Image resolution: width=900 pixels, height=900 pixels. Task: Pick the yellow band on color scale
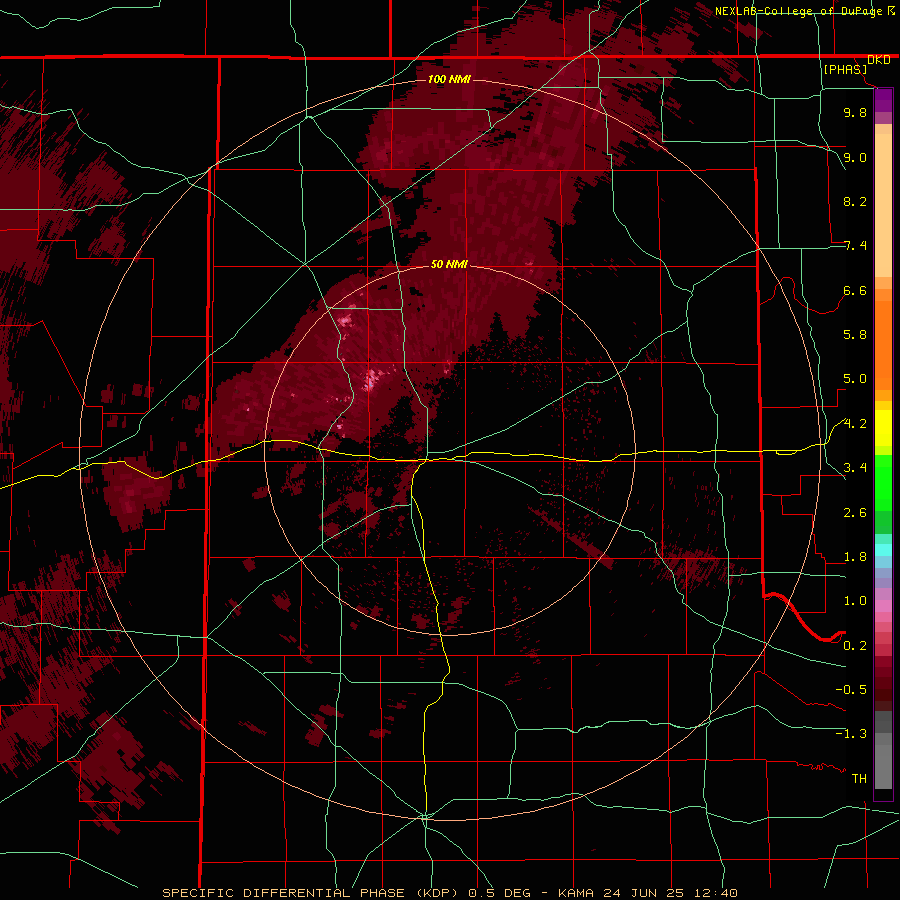tap(883, 428)
